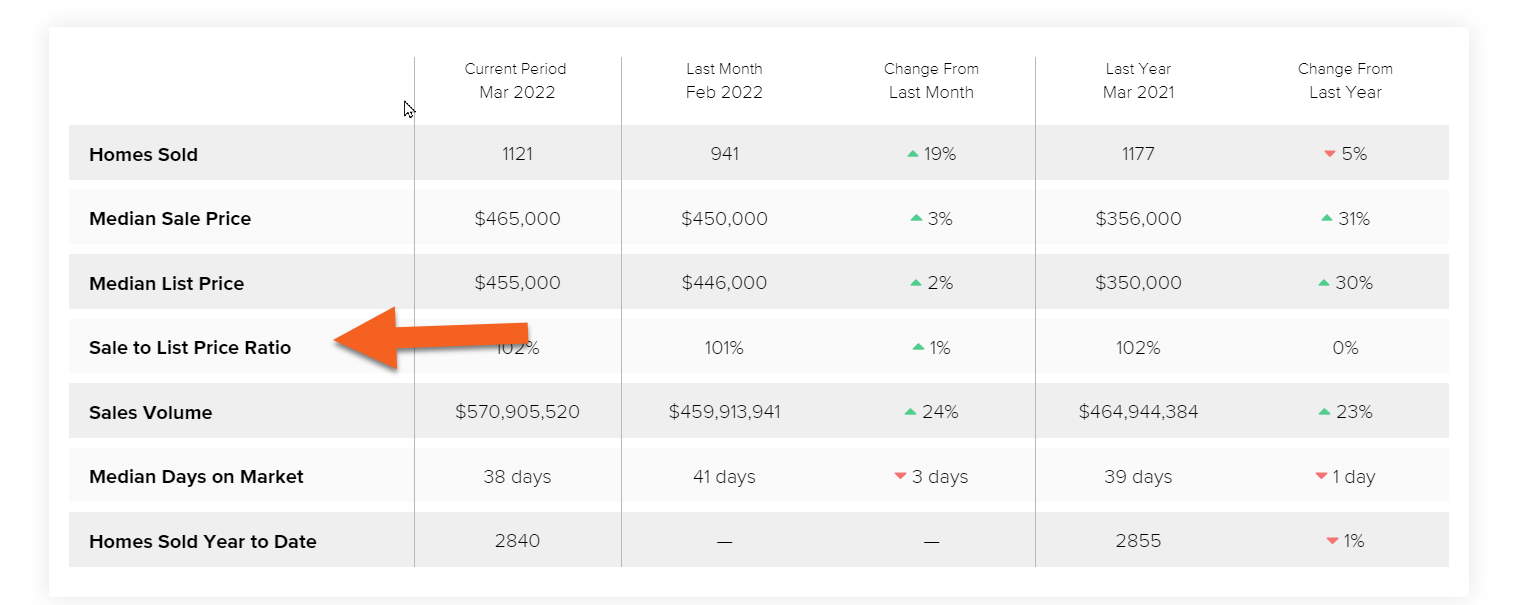1540x605 pixels.
Task: Click green arrow beside 24% Sales Volume change
Action: pyautogui.click(x=910, y=412)
